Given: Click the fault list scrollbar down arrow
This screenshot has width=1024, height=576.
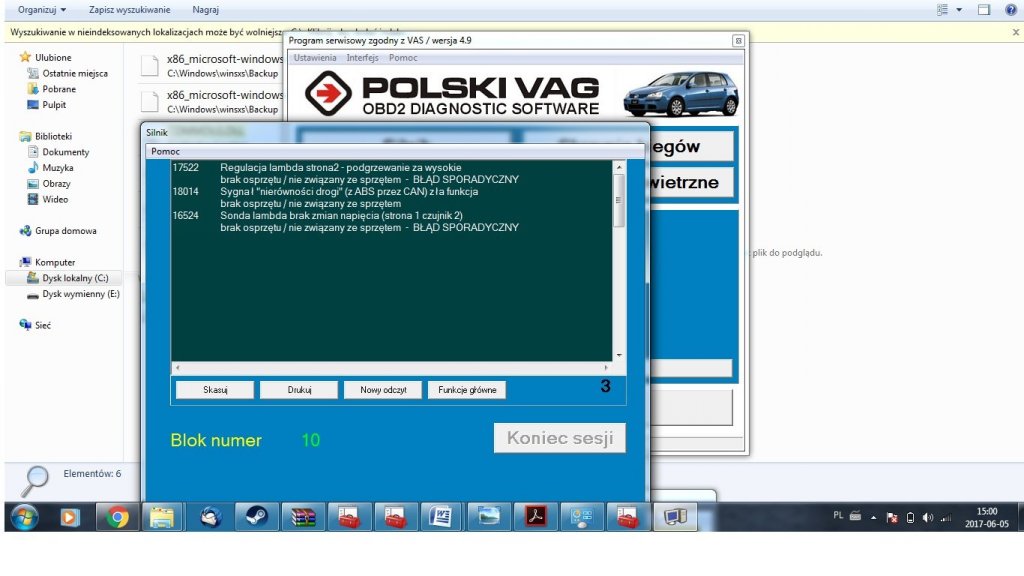Looking at the screenshot, I should (x=618, y=355).
